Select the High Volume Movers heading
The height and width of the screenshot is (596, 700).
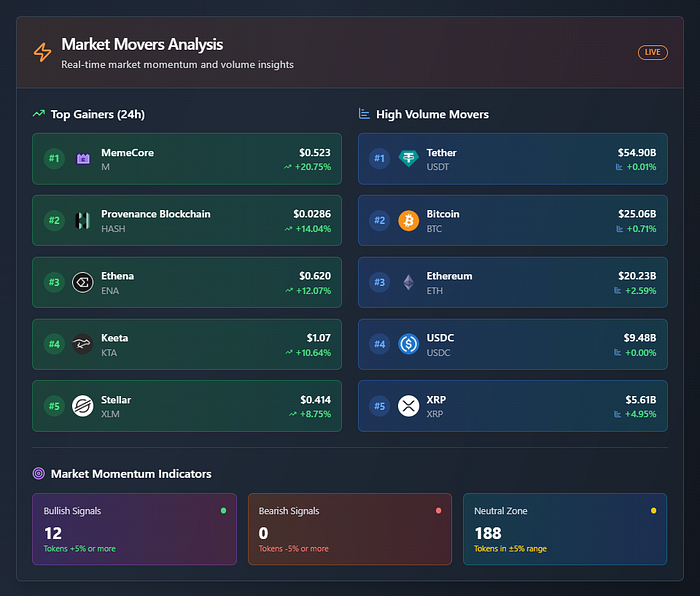[432, 114]
